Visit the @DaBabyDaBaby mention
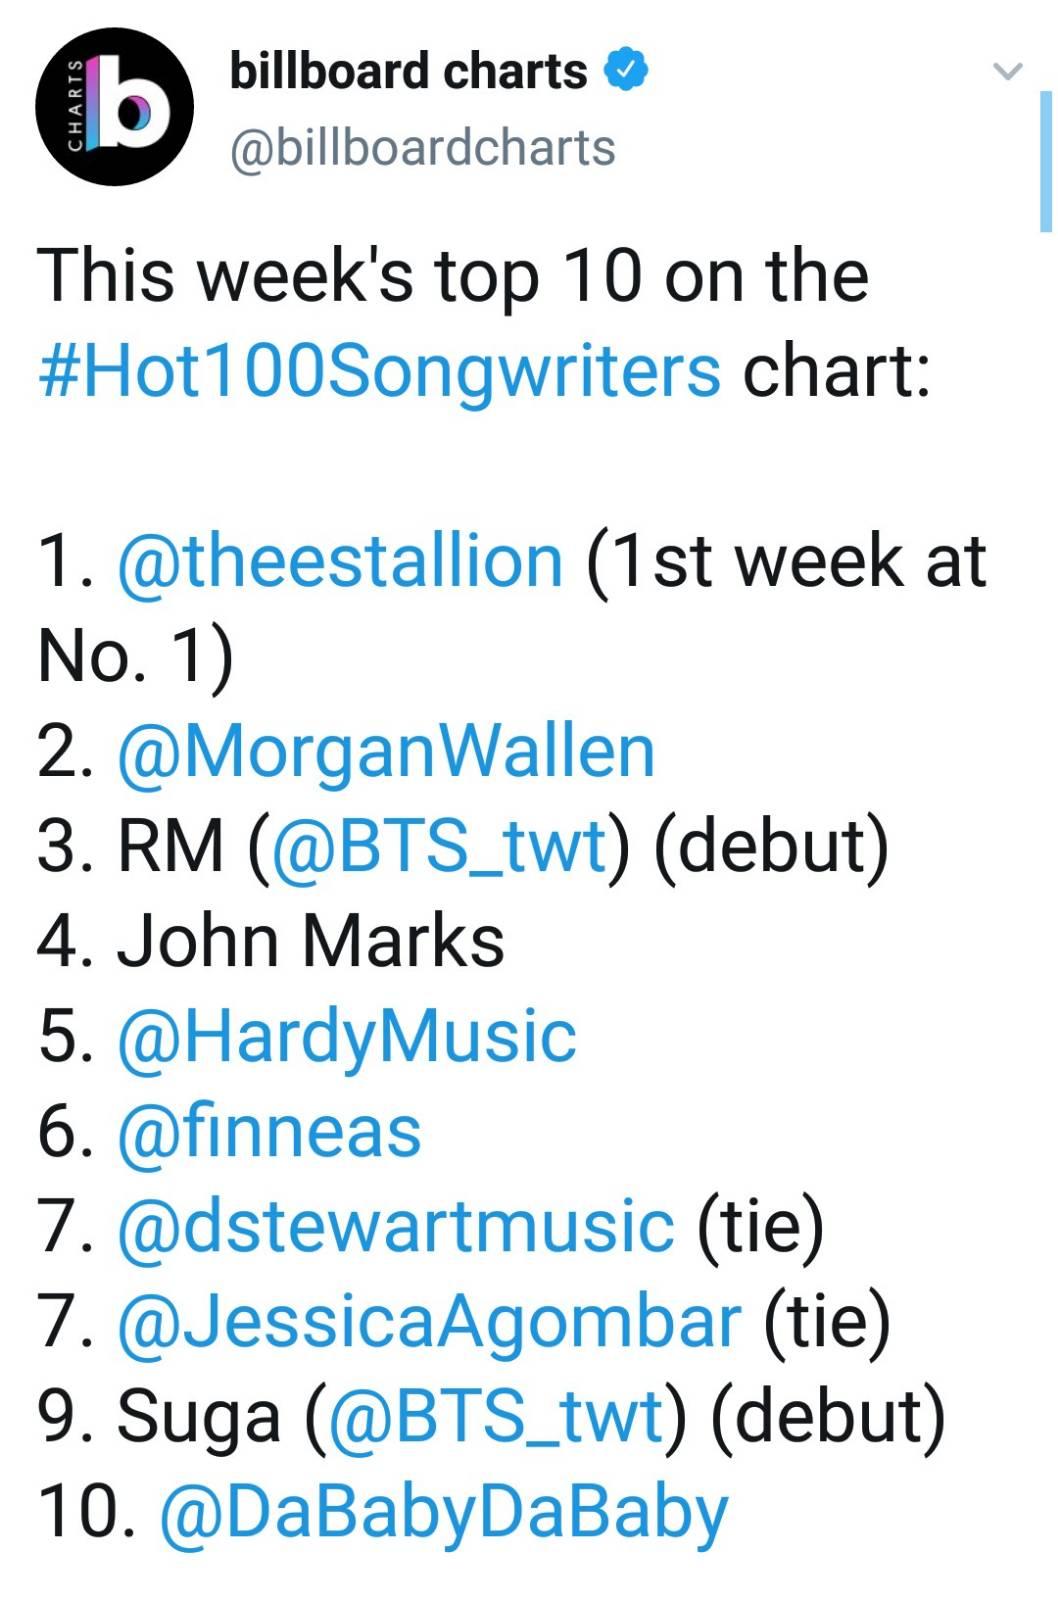The image size is (1058, 1600). point(444,1513)
